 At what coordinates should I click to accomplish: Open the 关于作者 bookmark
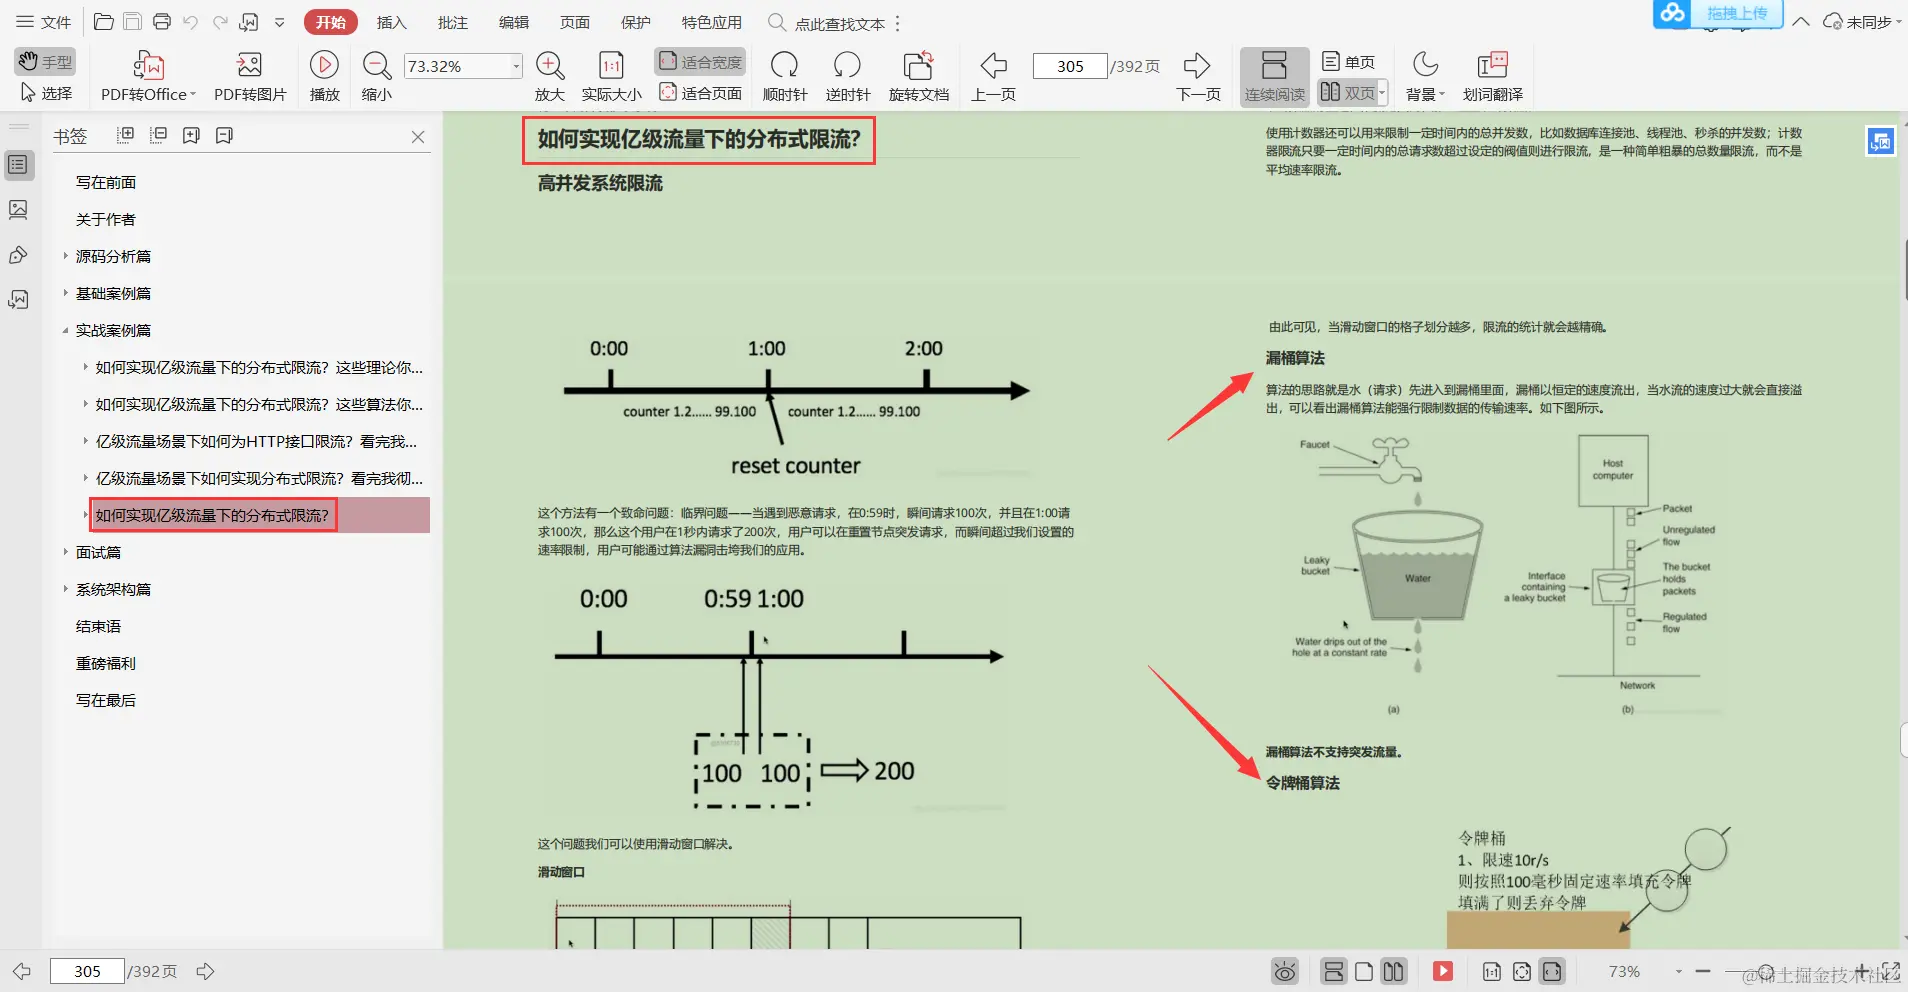(106, 219)
